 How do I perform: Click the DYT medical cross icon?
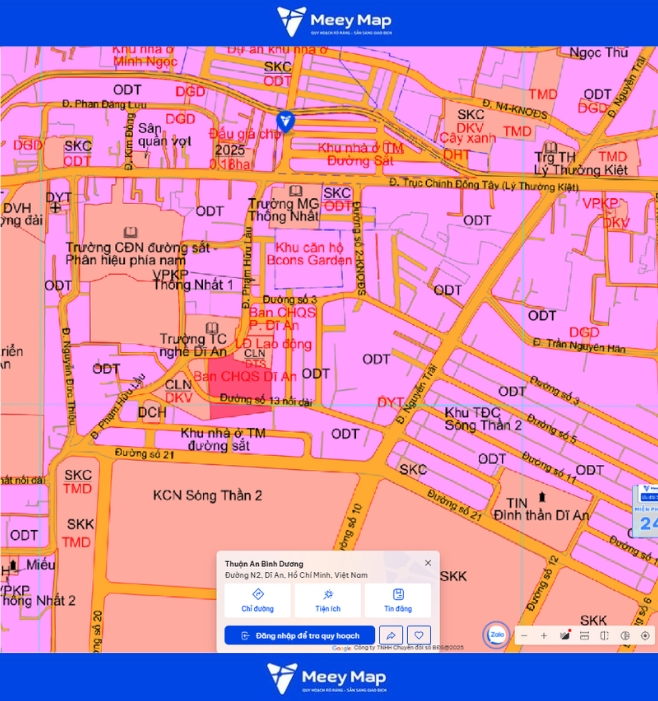pos(55,207)
